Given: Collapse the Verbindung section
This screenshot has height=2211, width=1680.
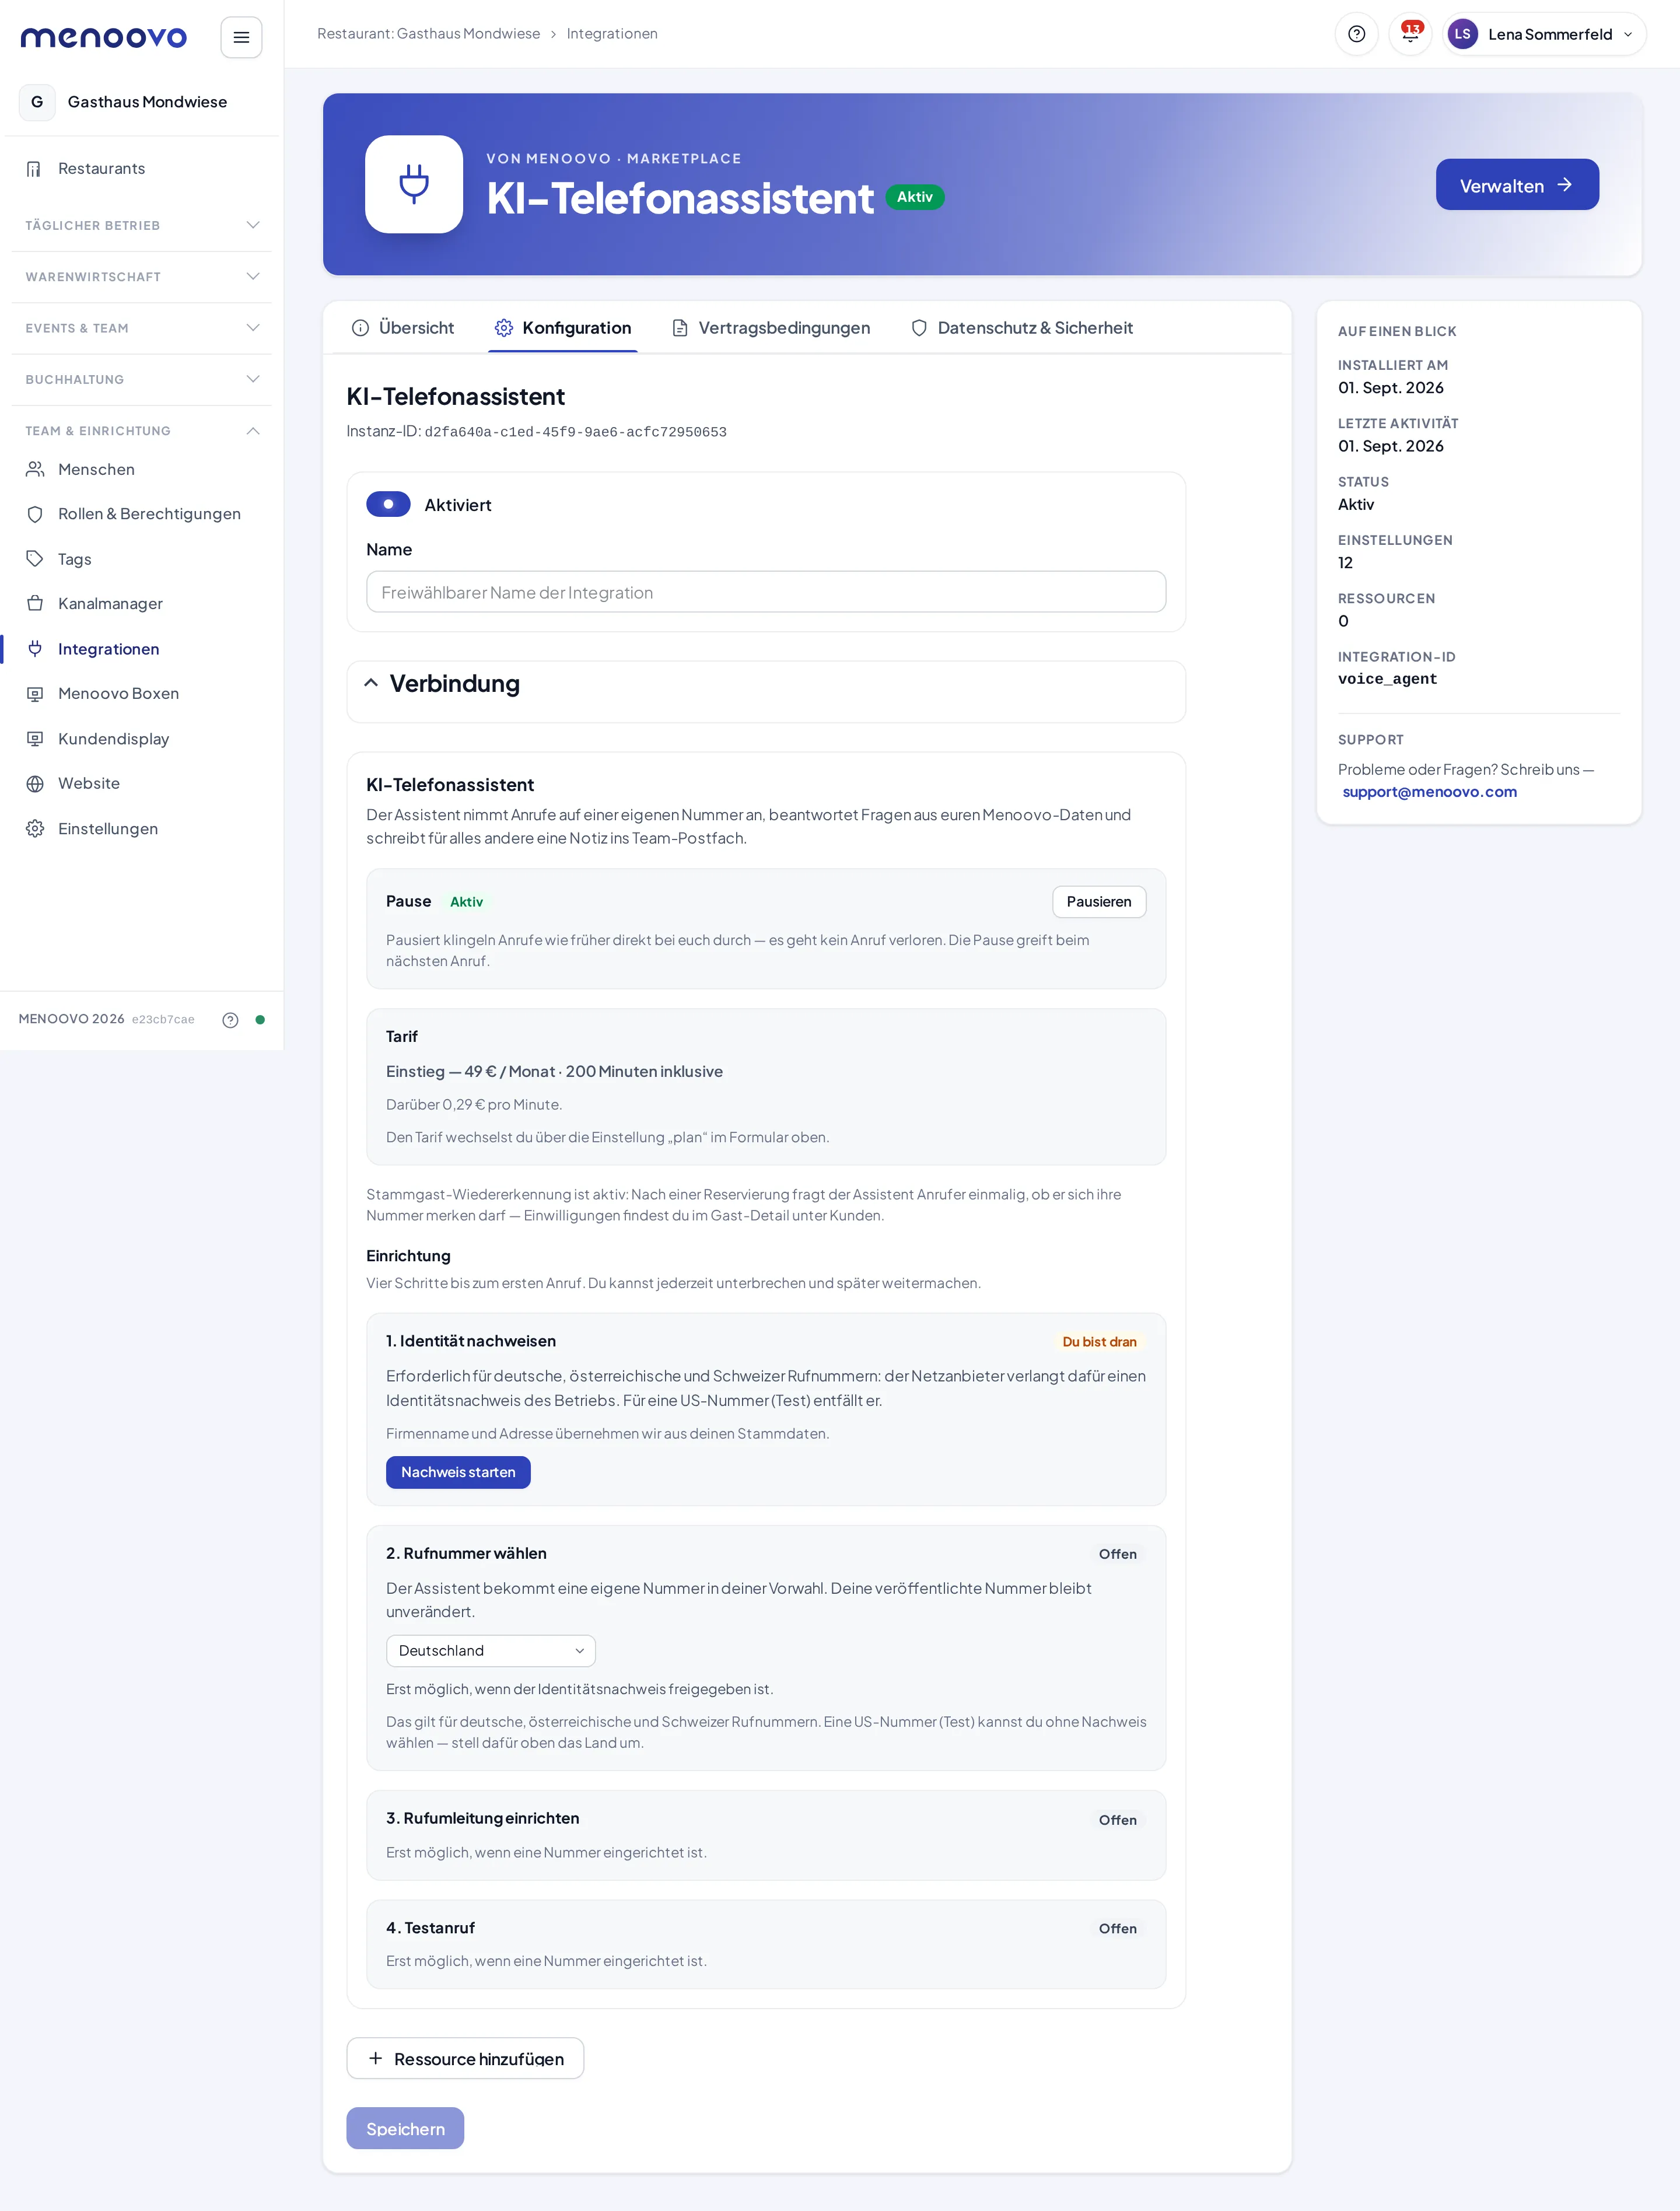Looking at the screenshot, I should tap(370, 683).
